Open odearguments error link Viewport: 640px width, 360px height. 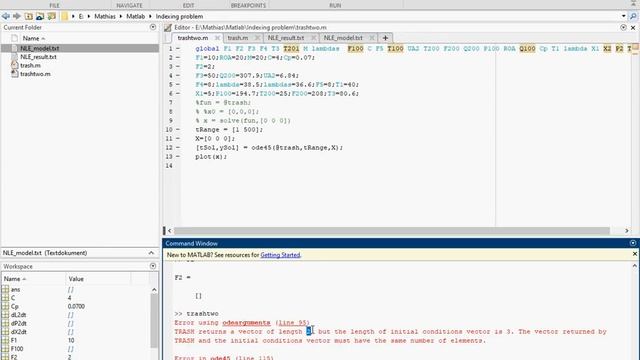[x=246, y=322]
